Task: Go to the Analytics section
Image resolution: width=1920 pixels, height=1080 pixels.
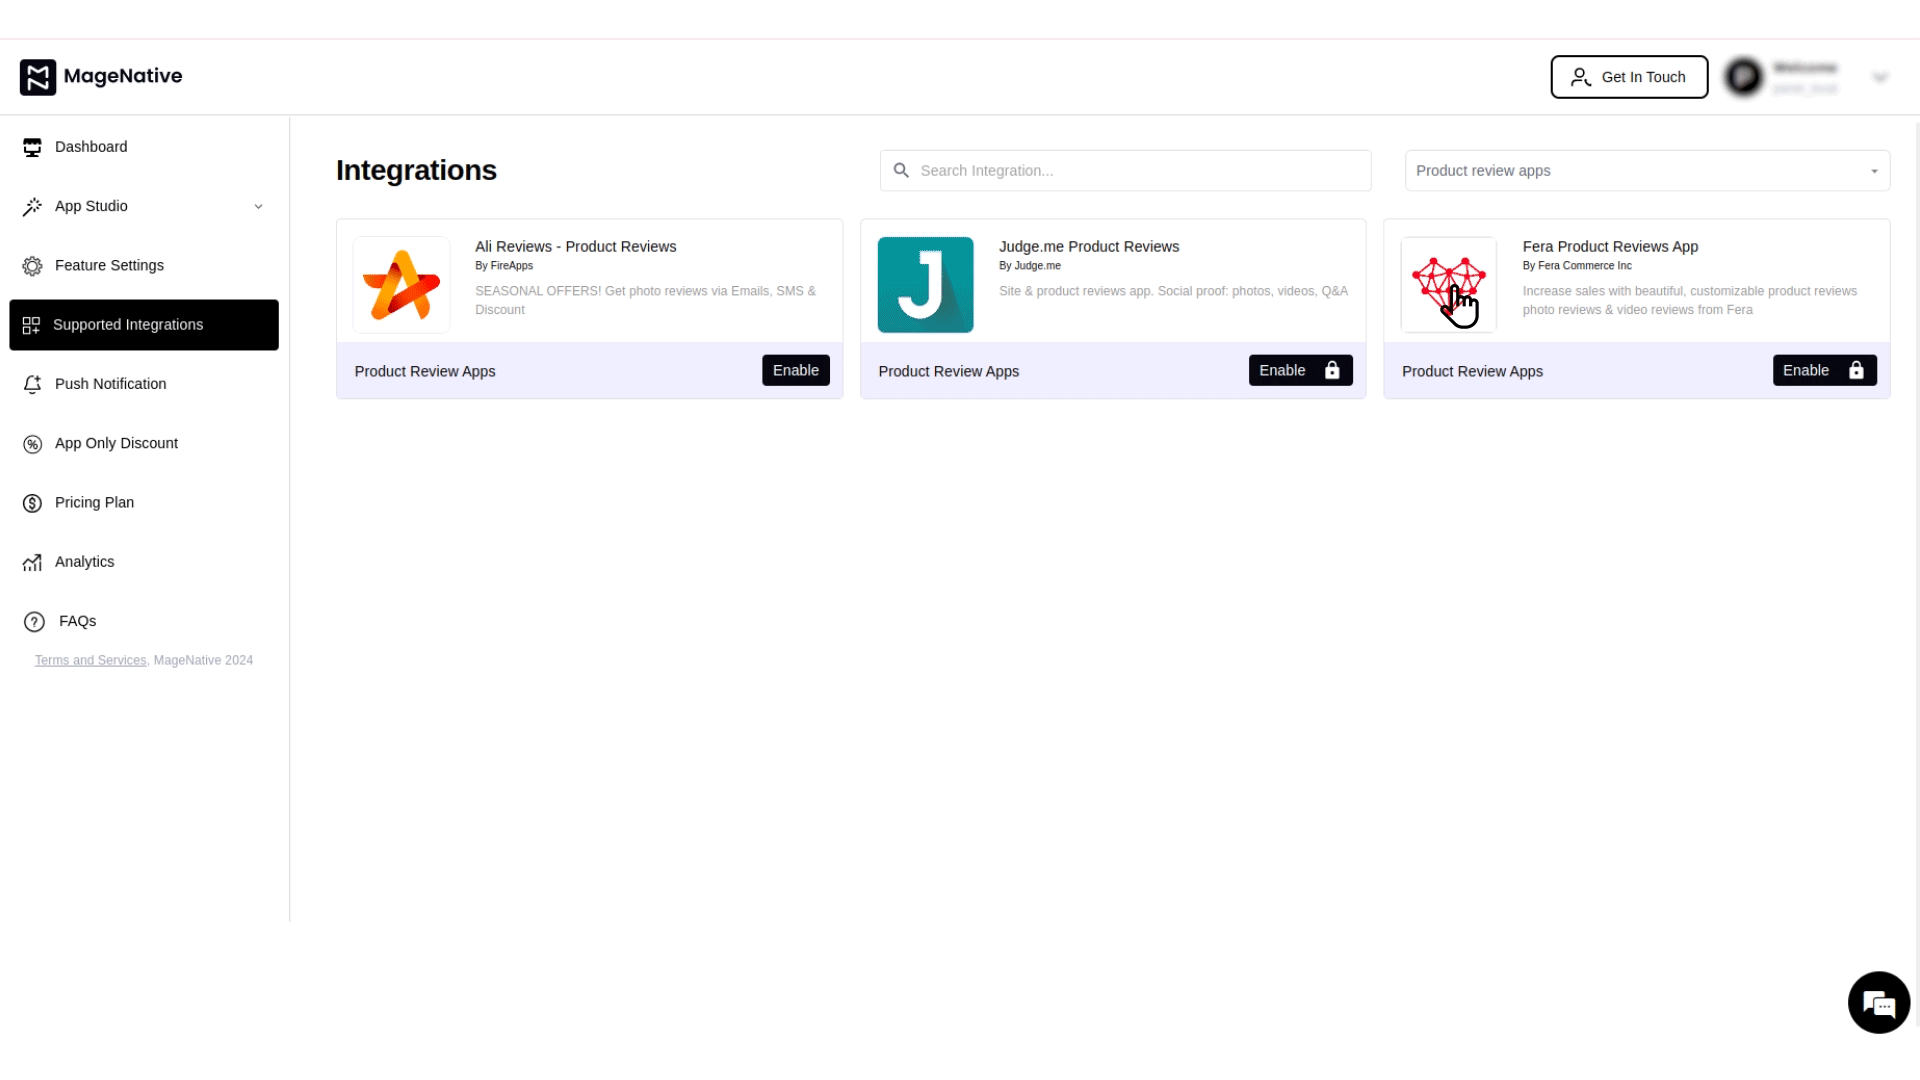Action: [x=84, y=562]
